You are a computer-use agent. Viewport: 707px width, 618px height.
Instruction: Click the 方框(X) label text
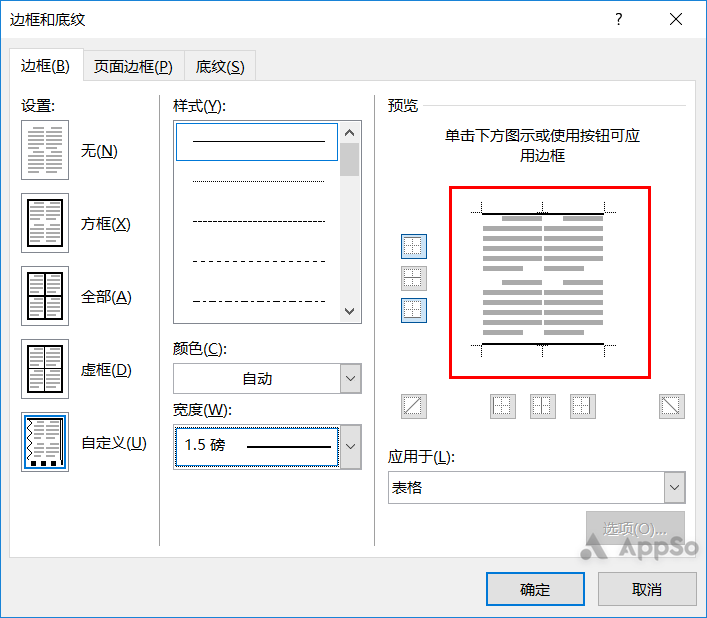point(106,224)
